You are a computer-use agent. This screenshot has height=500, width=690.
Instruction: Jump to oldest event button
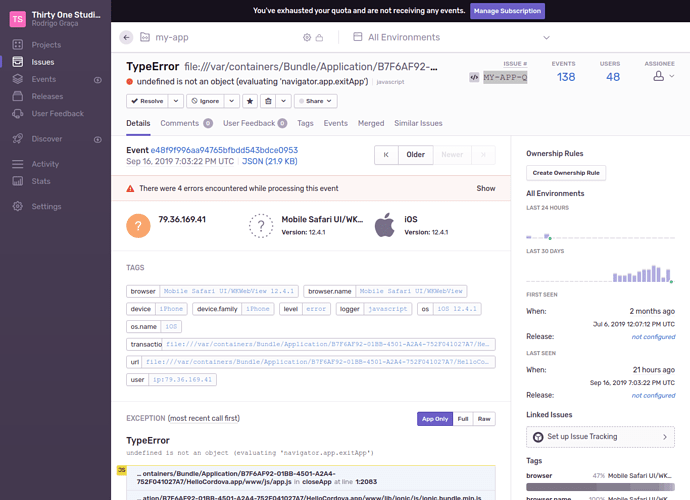pyautogui.click(x=386, y=155)
